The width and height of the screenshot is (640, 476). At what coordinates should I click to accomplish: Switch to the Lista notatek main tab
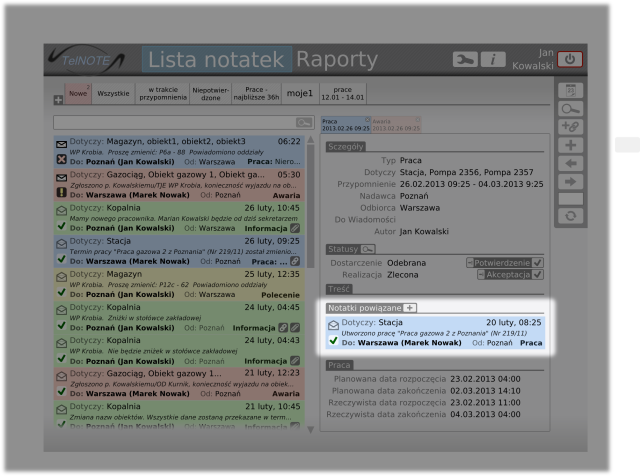[216, 60]
